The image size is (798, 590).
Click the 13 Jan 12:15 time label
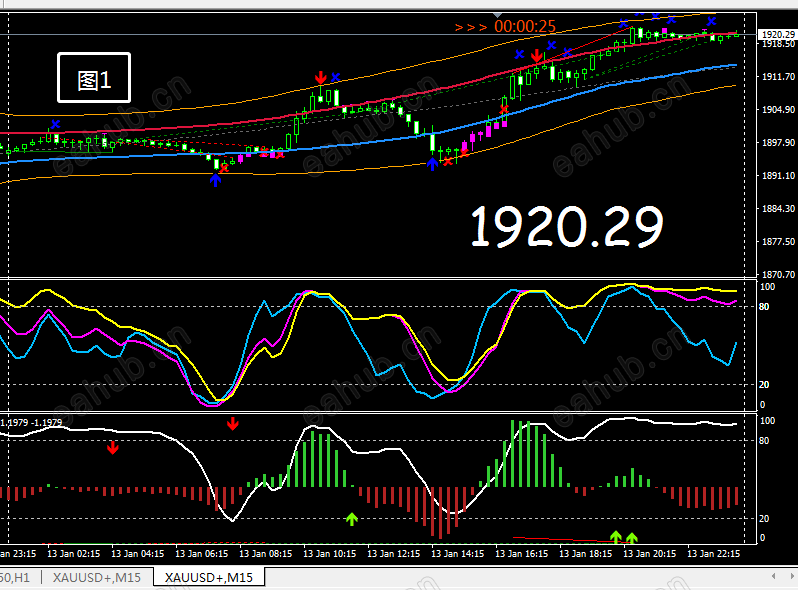pyautogui.click(x=393, y=553)
